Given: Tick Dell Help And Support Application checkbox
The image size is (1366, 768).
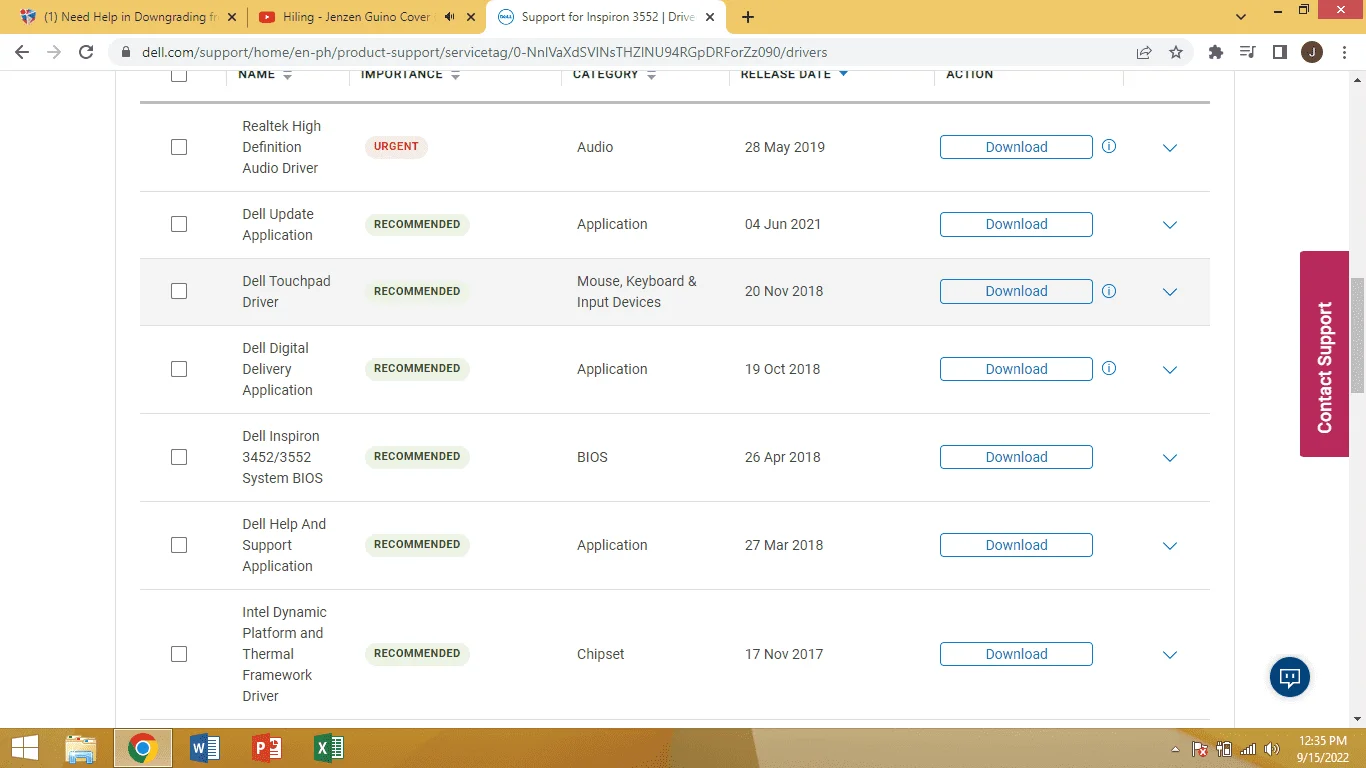Looking at the screenshot, I should 179,545.
